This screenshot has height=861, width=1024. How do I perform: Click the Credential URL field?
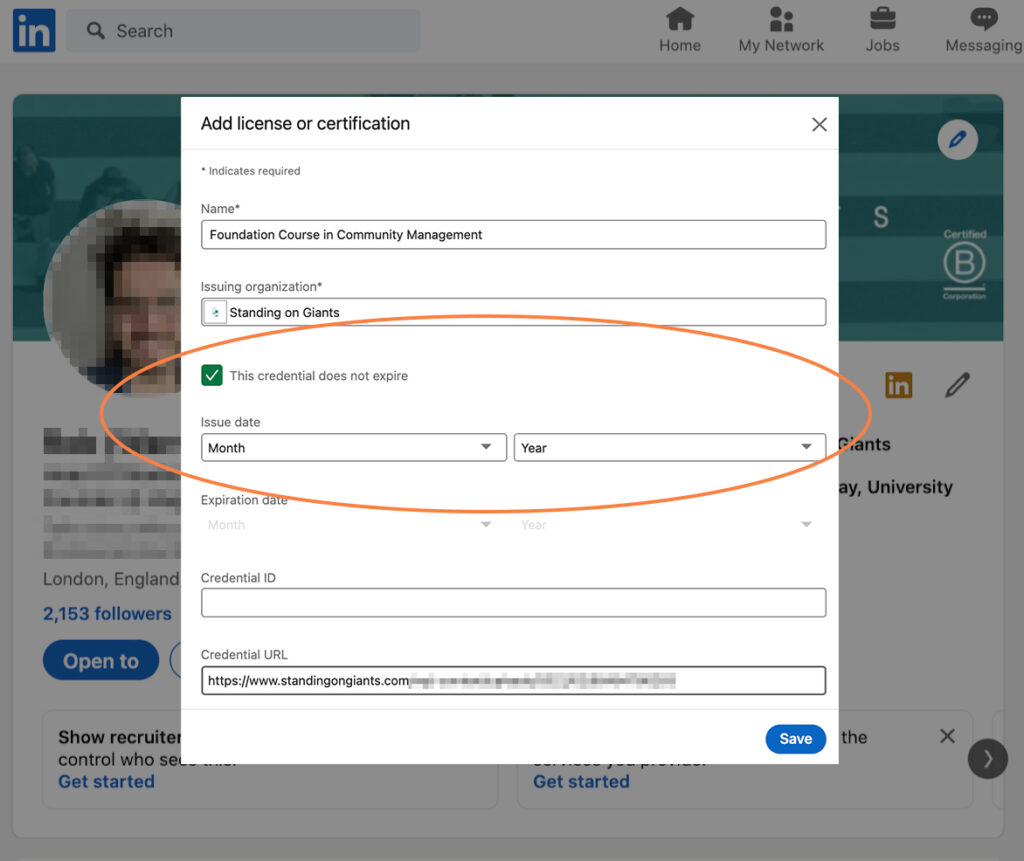[x=513, y=681]
